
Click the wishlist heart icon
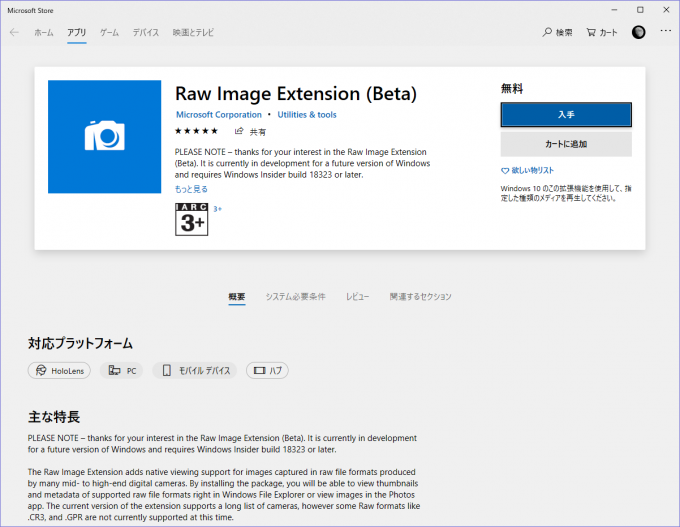click(505, 171)
